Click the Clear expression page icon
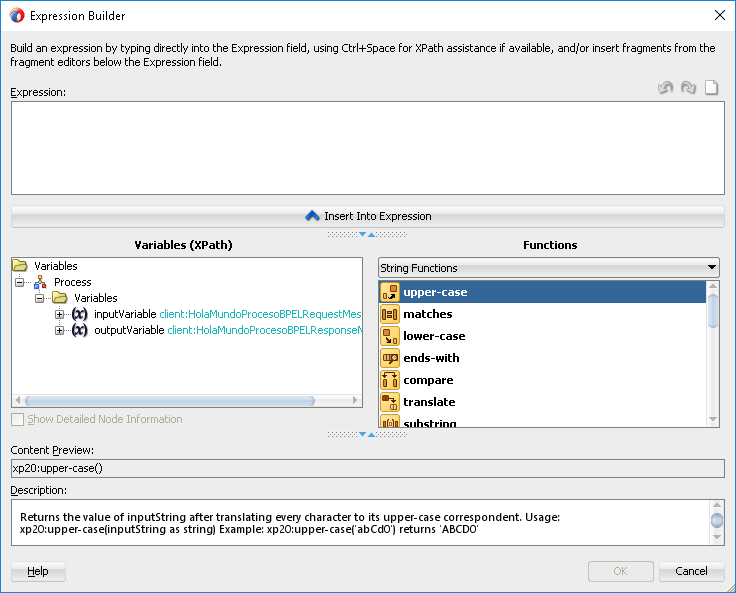Screen dimensions: 736x593 (x=711, y=88)
